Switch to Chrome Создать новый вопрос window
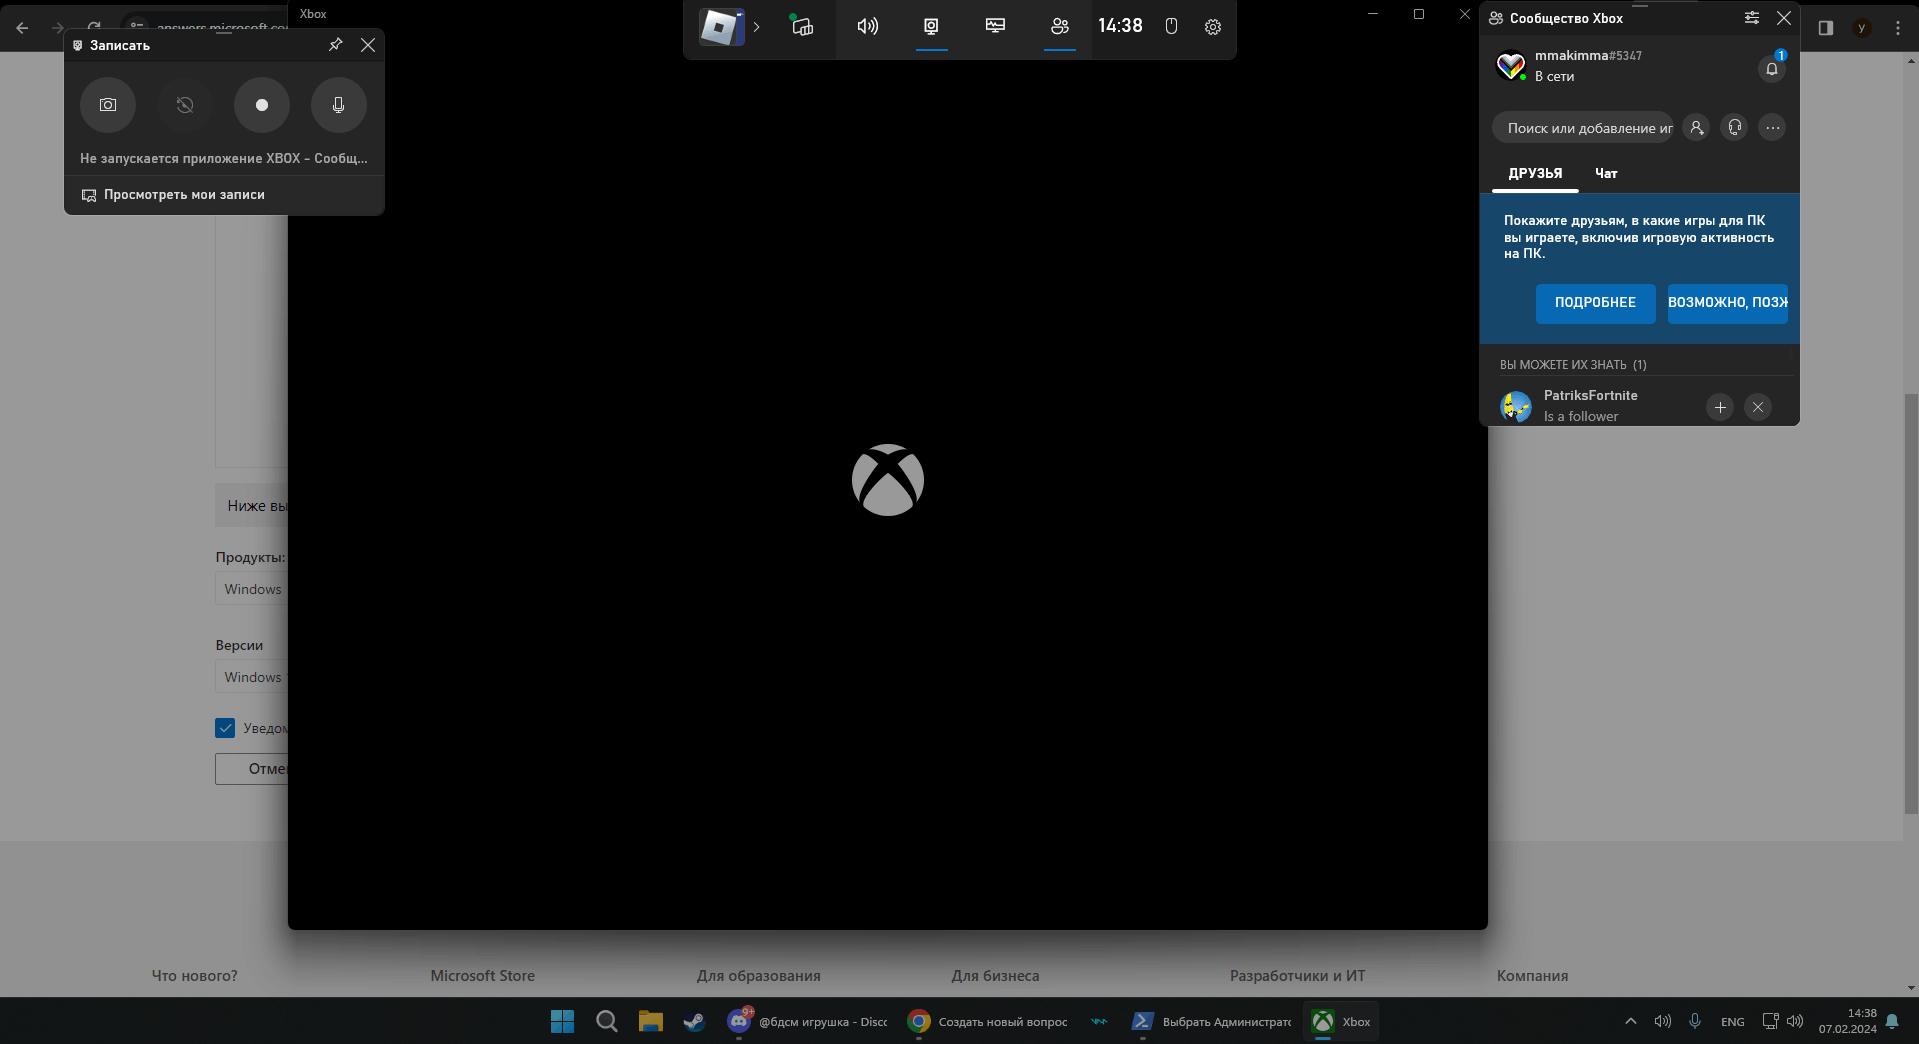The height and width of the screenshot is (1044, 1919). (x=987, y=1021)
